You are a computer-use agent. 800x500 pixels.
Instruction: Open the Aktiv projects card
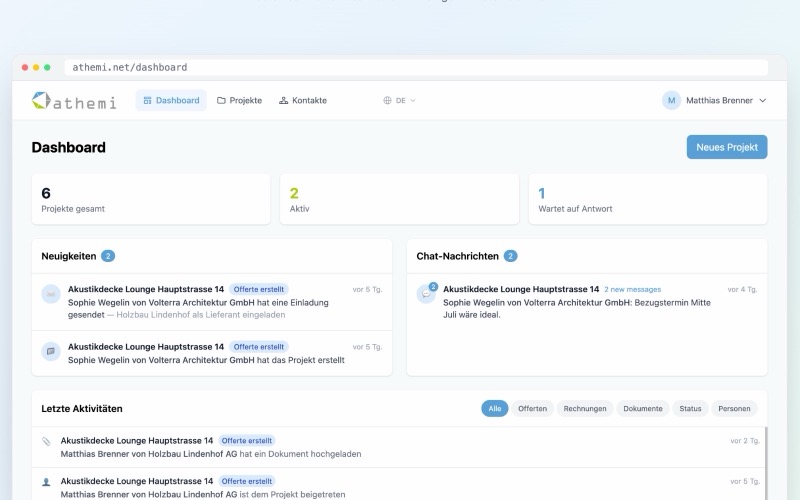pos(399,199)
